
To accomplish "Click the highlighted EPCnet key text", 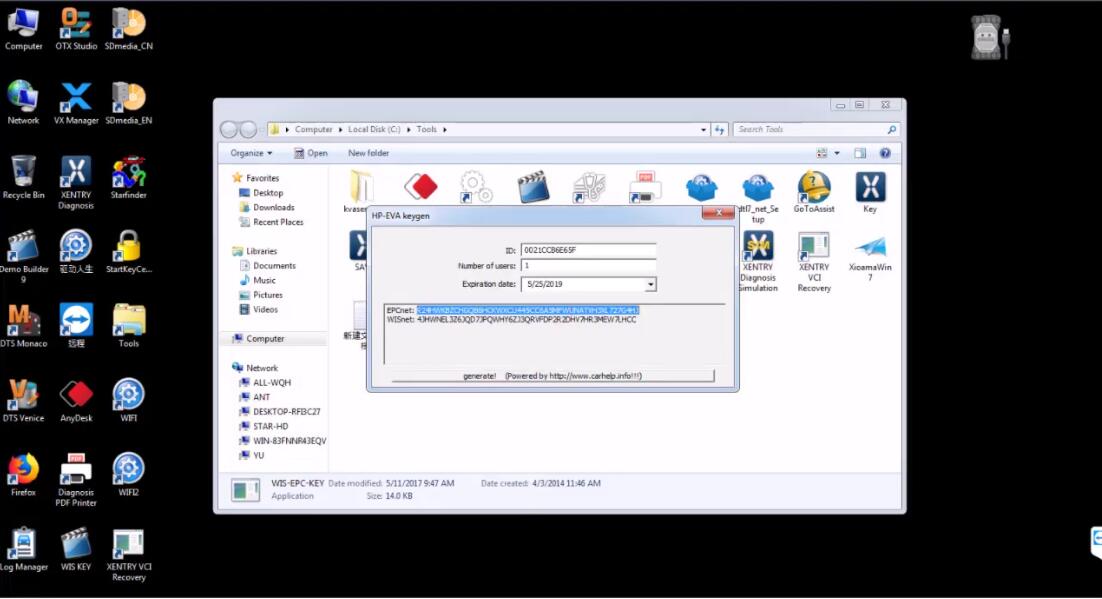I will point(528,310).
